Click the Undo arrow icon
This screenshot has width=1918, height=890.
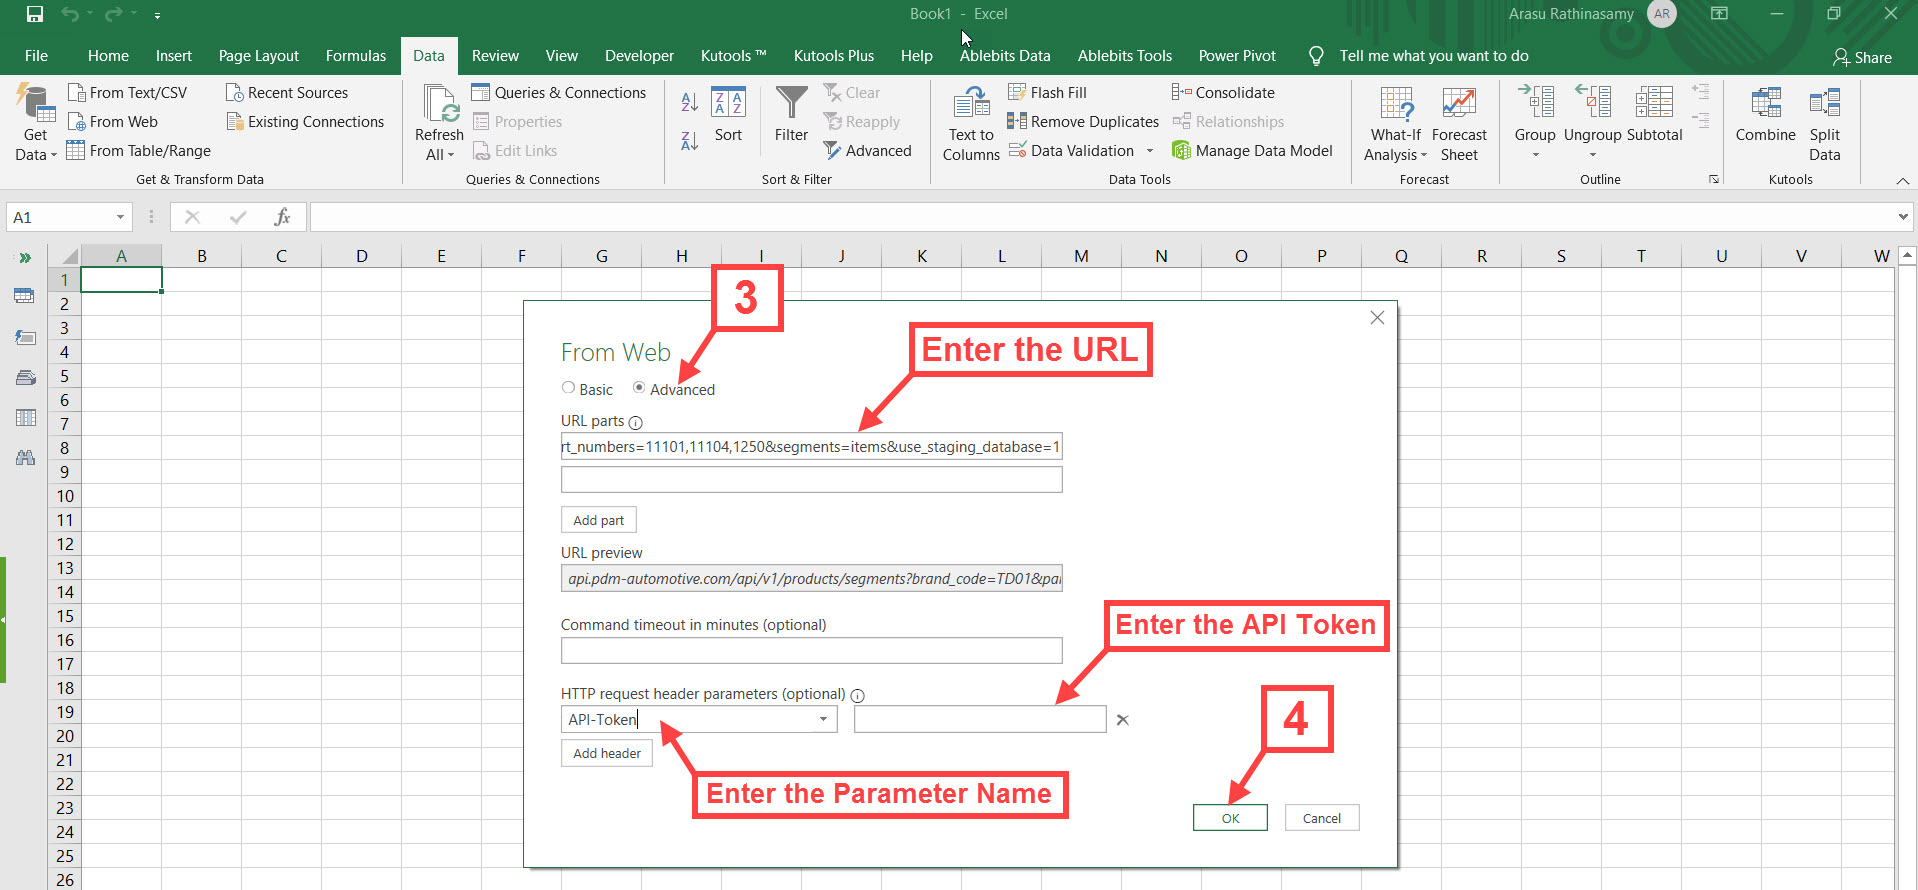click(x=70, y=14)
